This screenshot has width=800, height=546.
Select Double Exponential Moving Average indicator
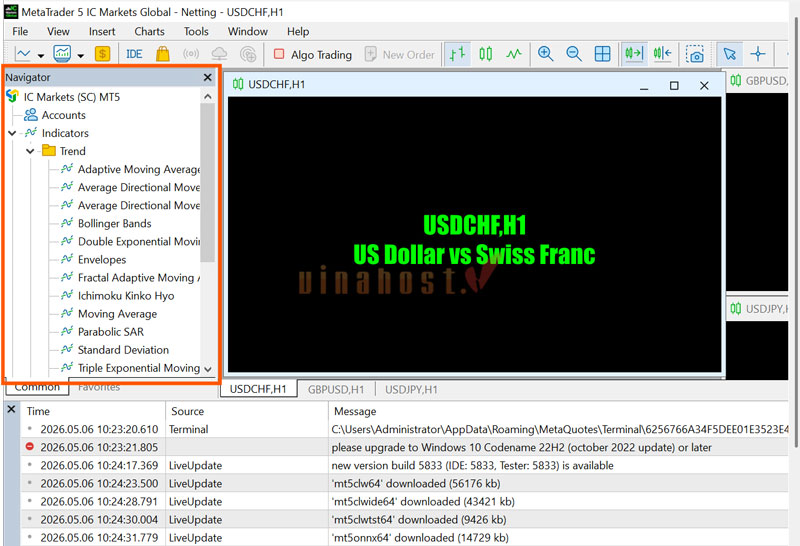point(138,241)
